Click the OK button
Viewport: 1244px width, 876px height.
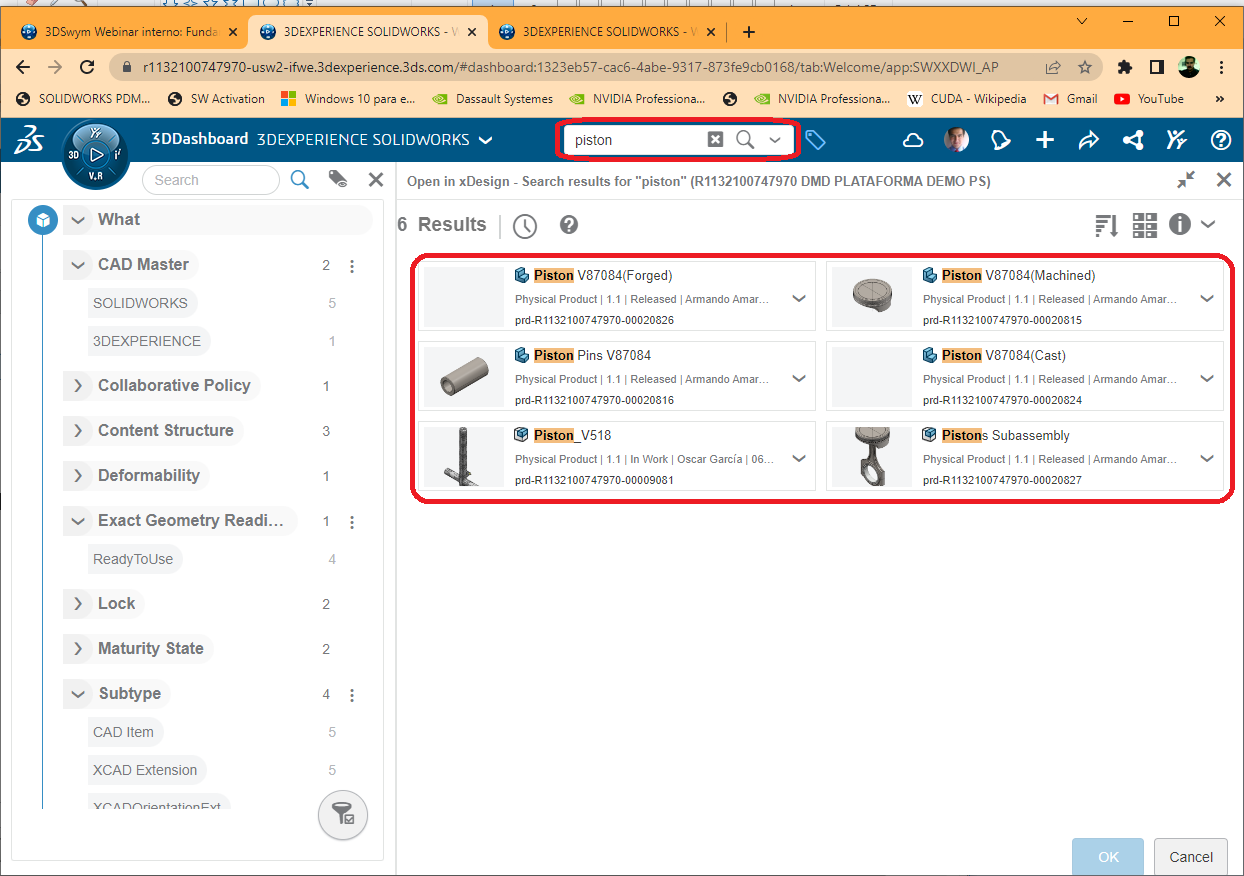coord(1108,857)
